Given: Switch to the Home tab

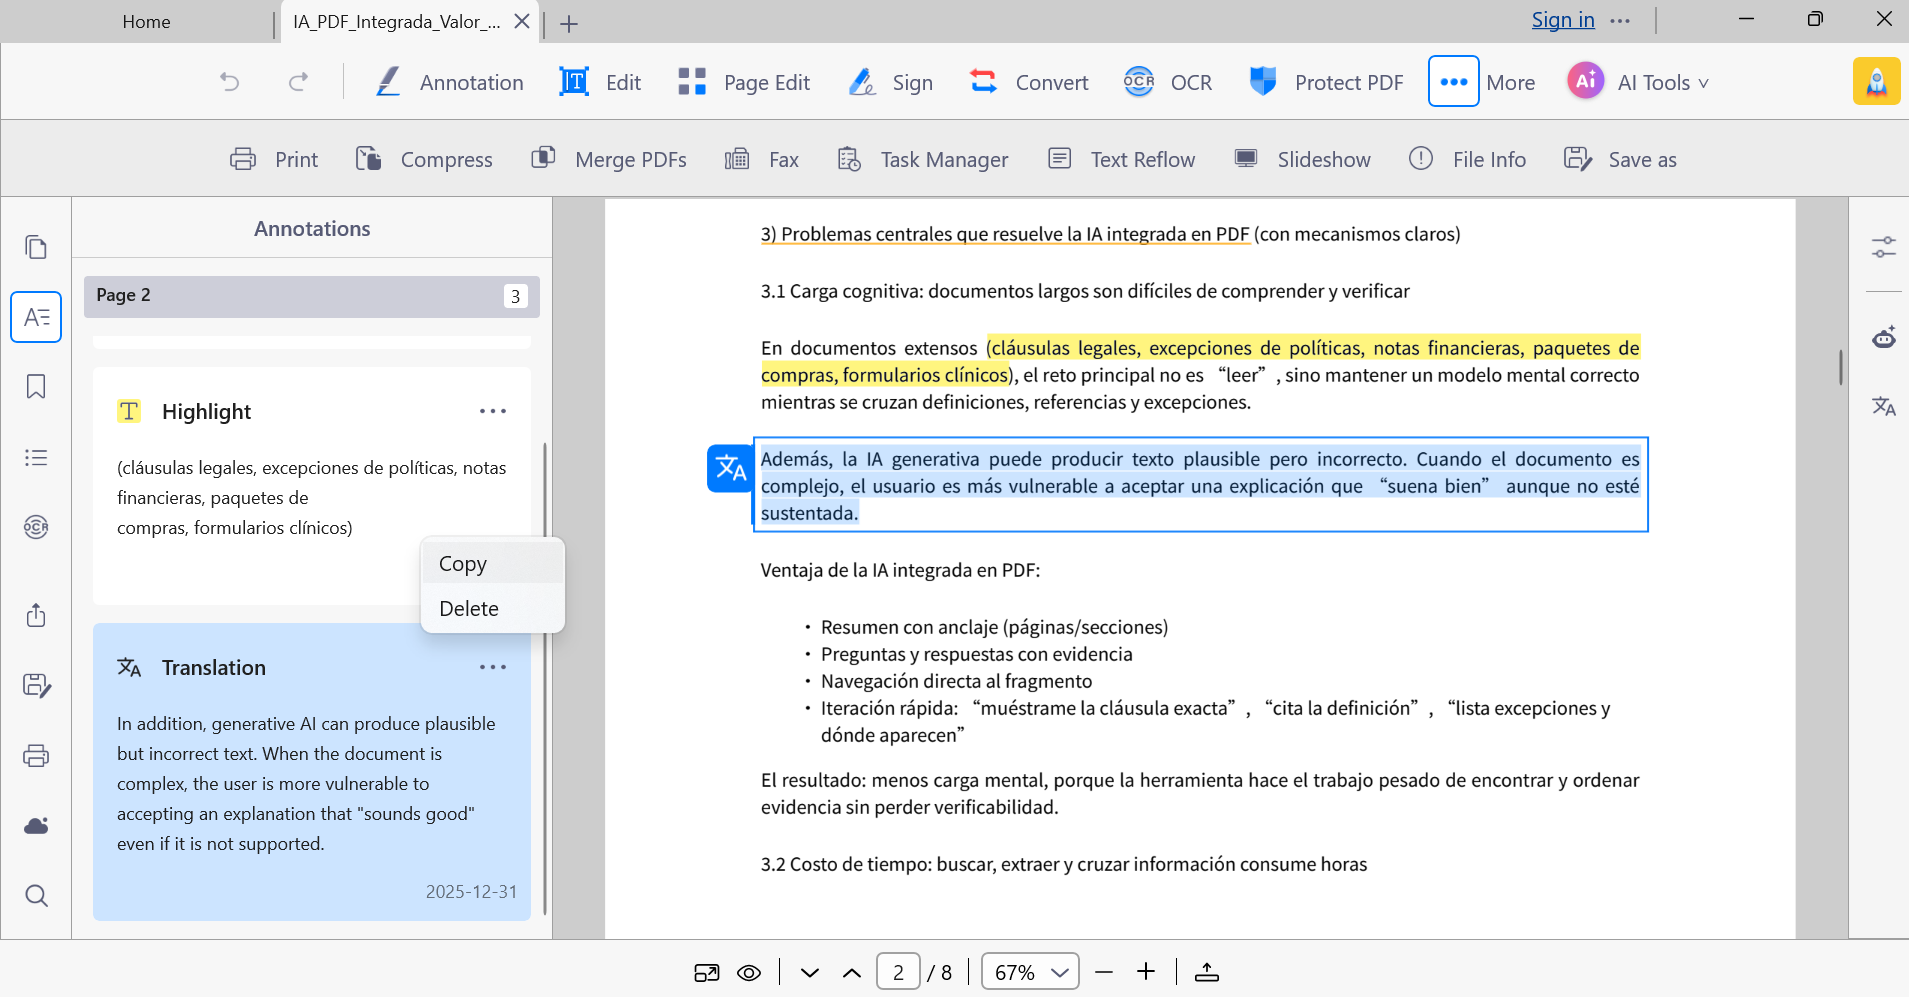Looking at the screenshot, I should [146, 21].
